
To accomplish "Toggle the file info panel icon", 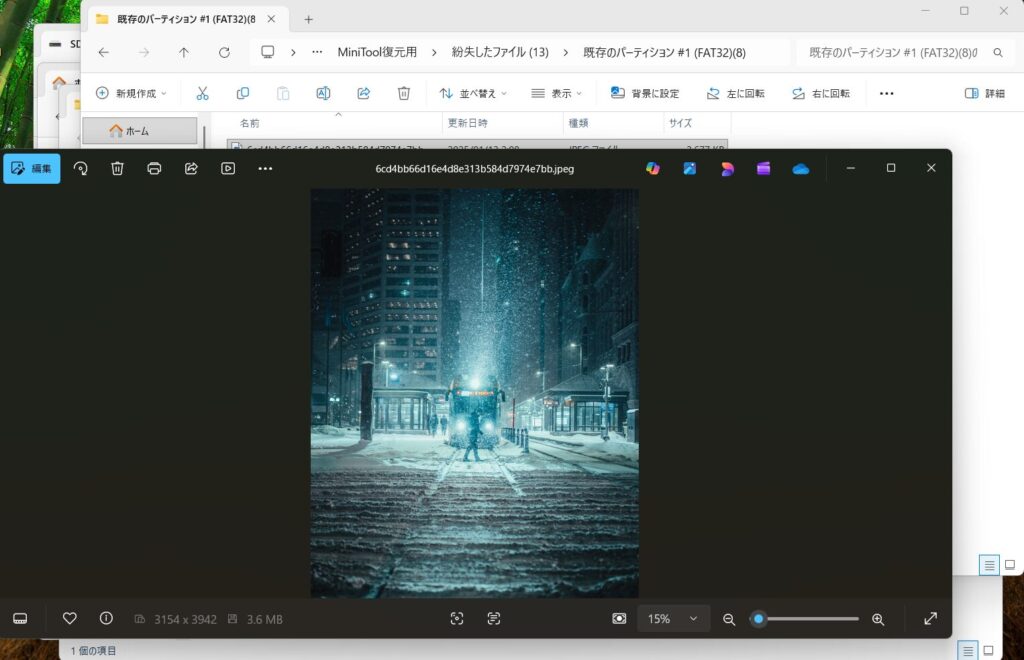I will (106, 619).
